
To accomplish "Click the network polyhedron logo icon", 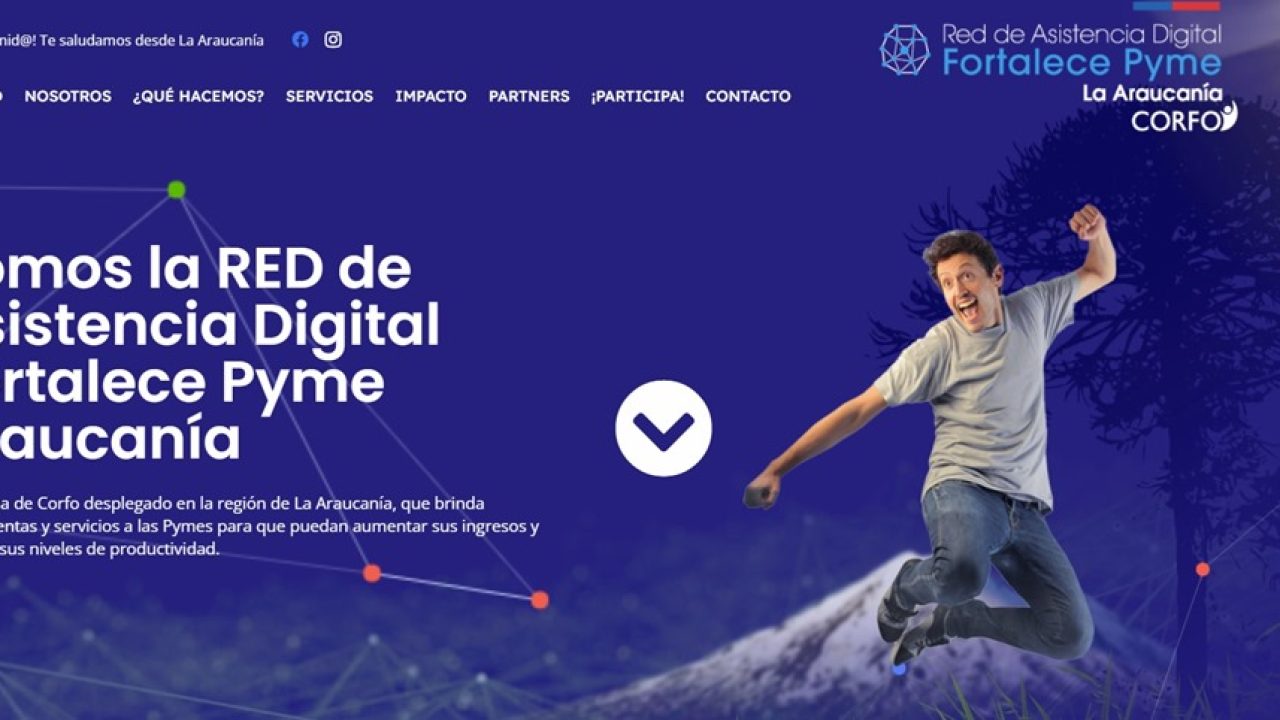I will (x=904, y=49).
